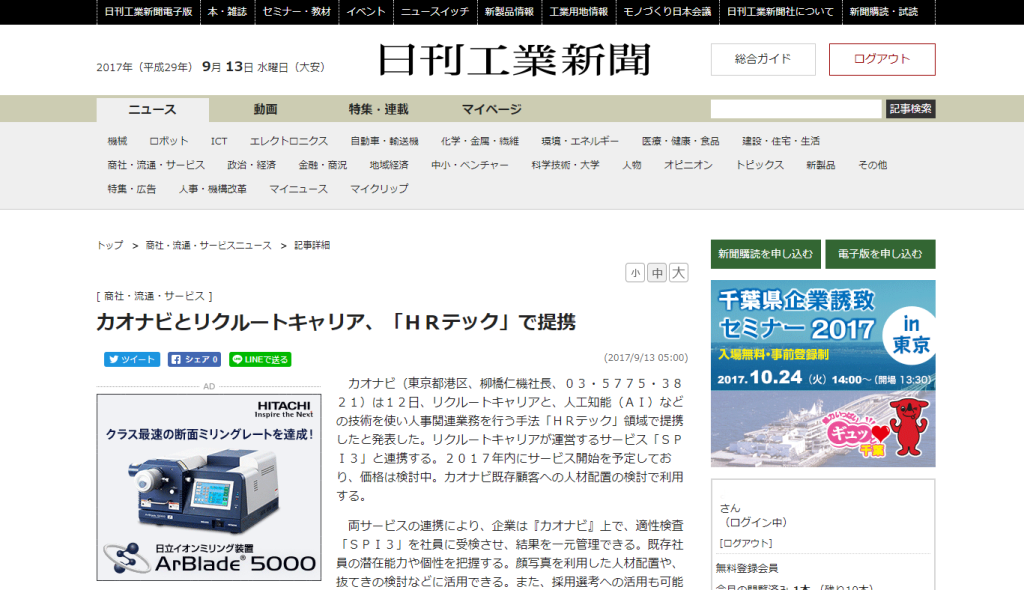The width and height of the screenshot is (1024, 590).
Task: Open イベント in the top bar
Action: pyautogui.click(x=366, y=12)
